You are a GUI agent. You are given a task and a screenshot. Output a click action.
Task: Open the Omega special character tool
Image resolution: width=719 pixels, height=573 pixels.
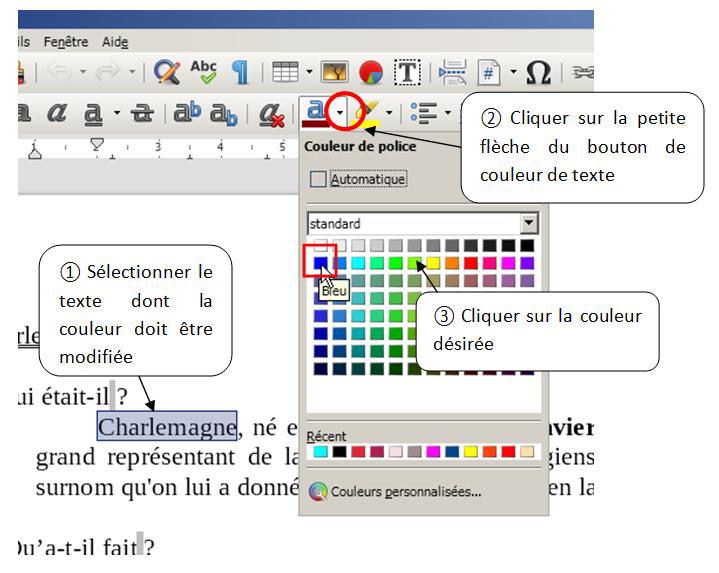coord(539,72)
